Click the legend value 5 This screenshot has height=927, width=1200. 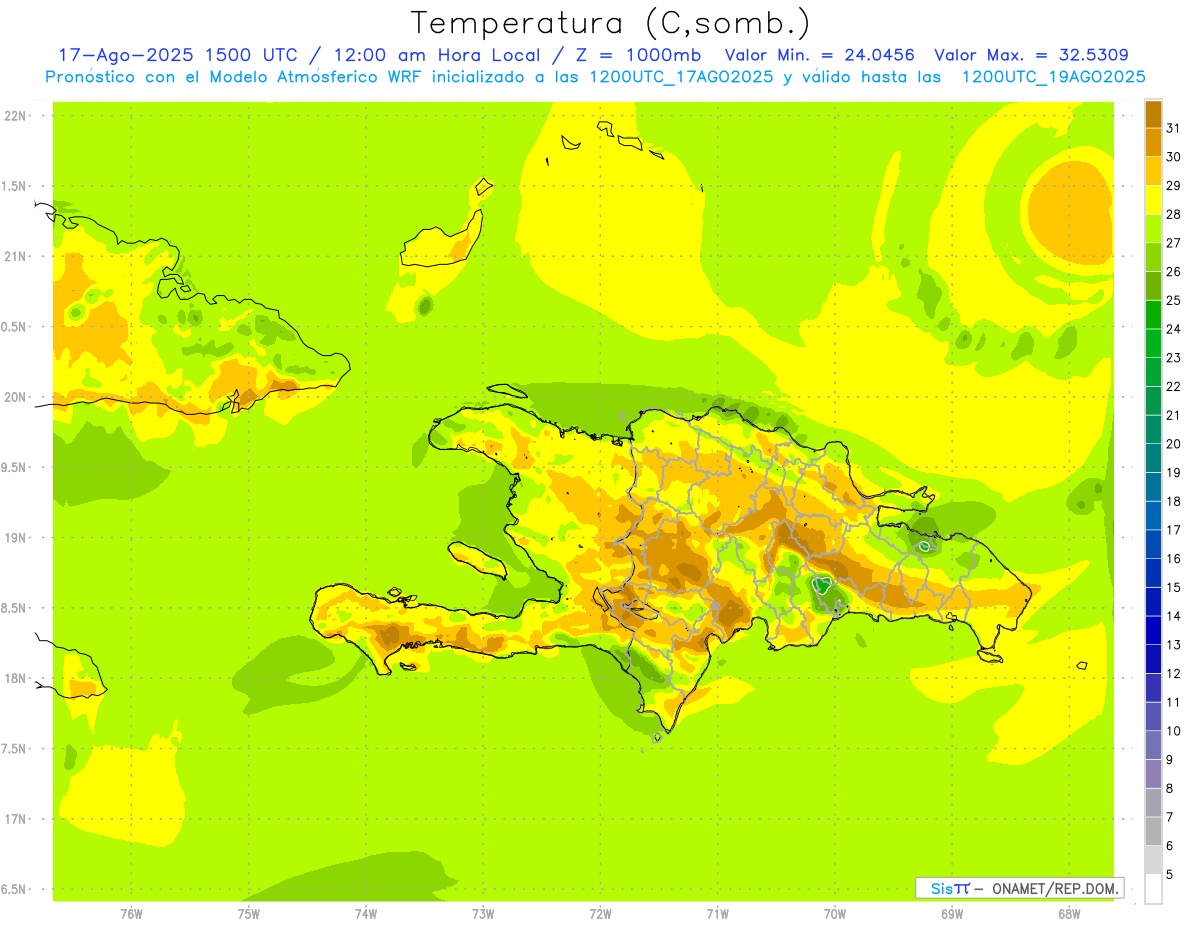coord(1170,874)
